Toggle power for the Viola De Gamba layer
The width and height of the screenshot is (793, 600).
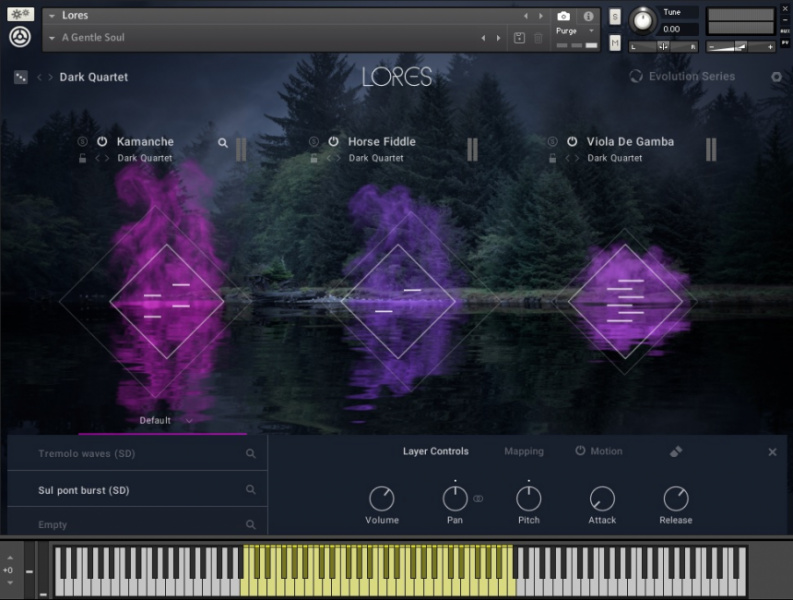572,142
